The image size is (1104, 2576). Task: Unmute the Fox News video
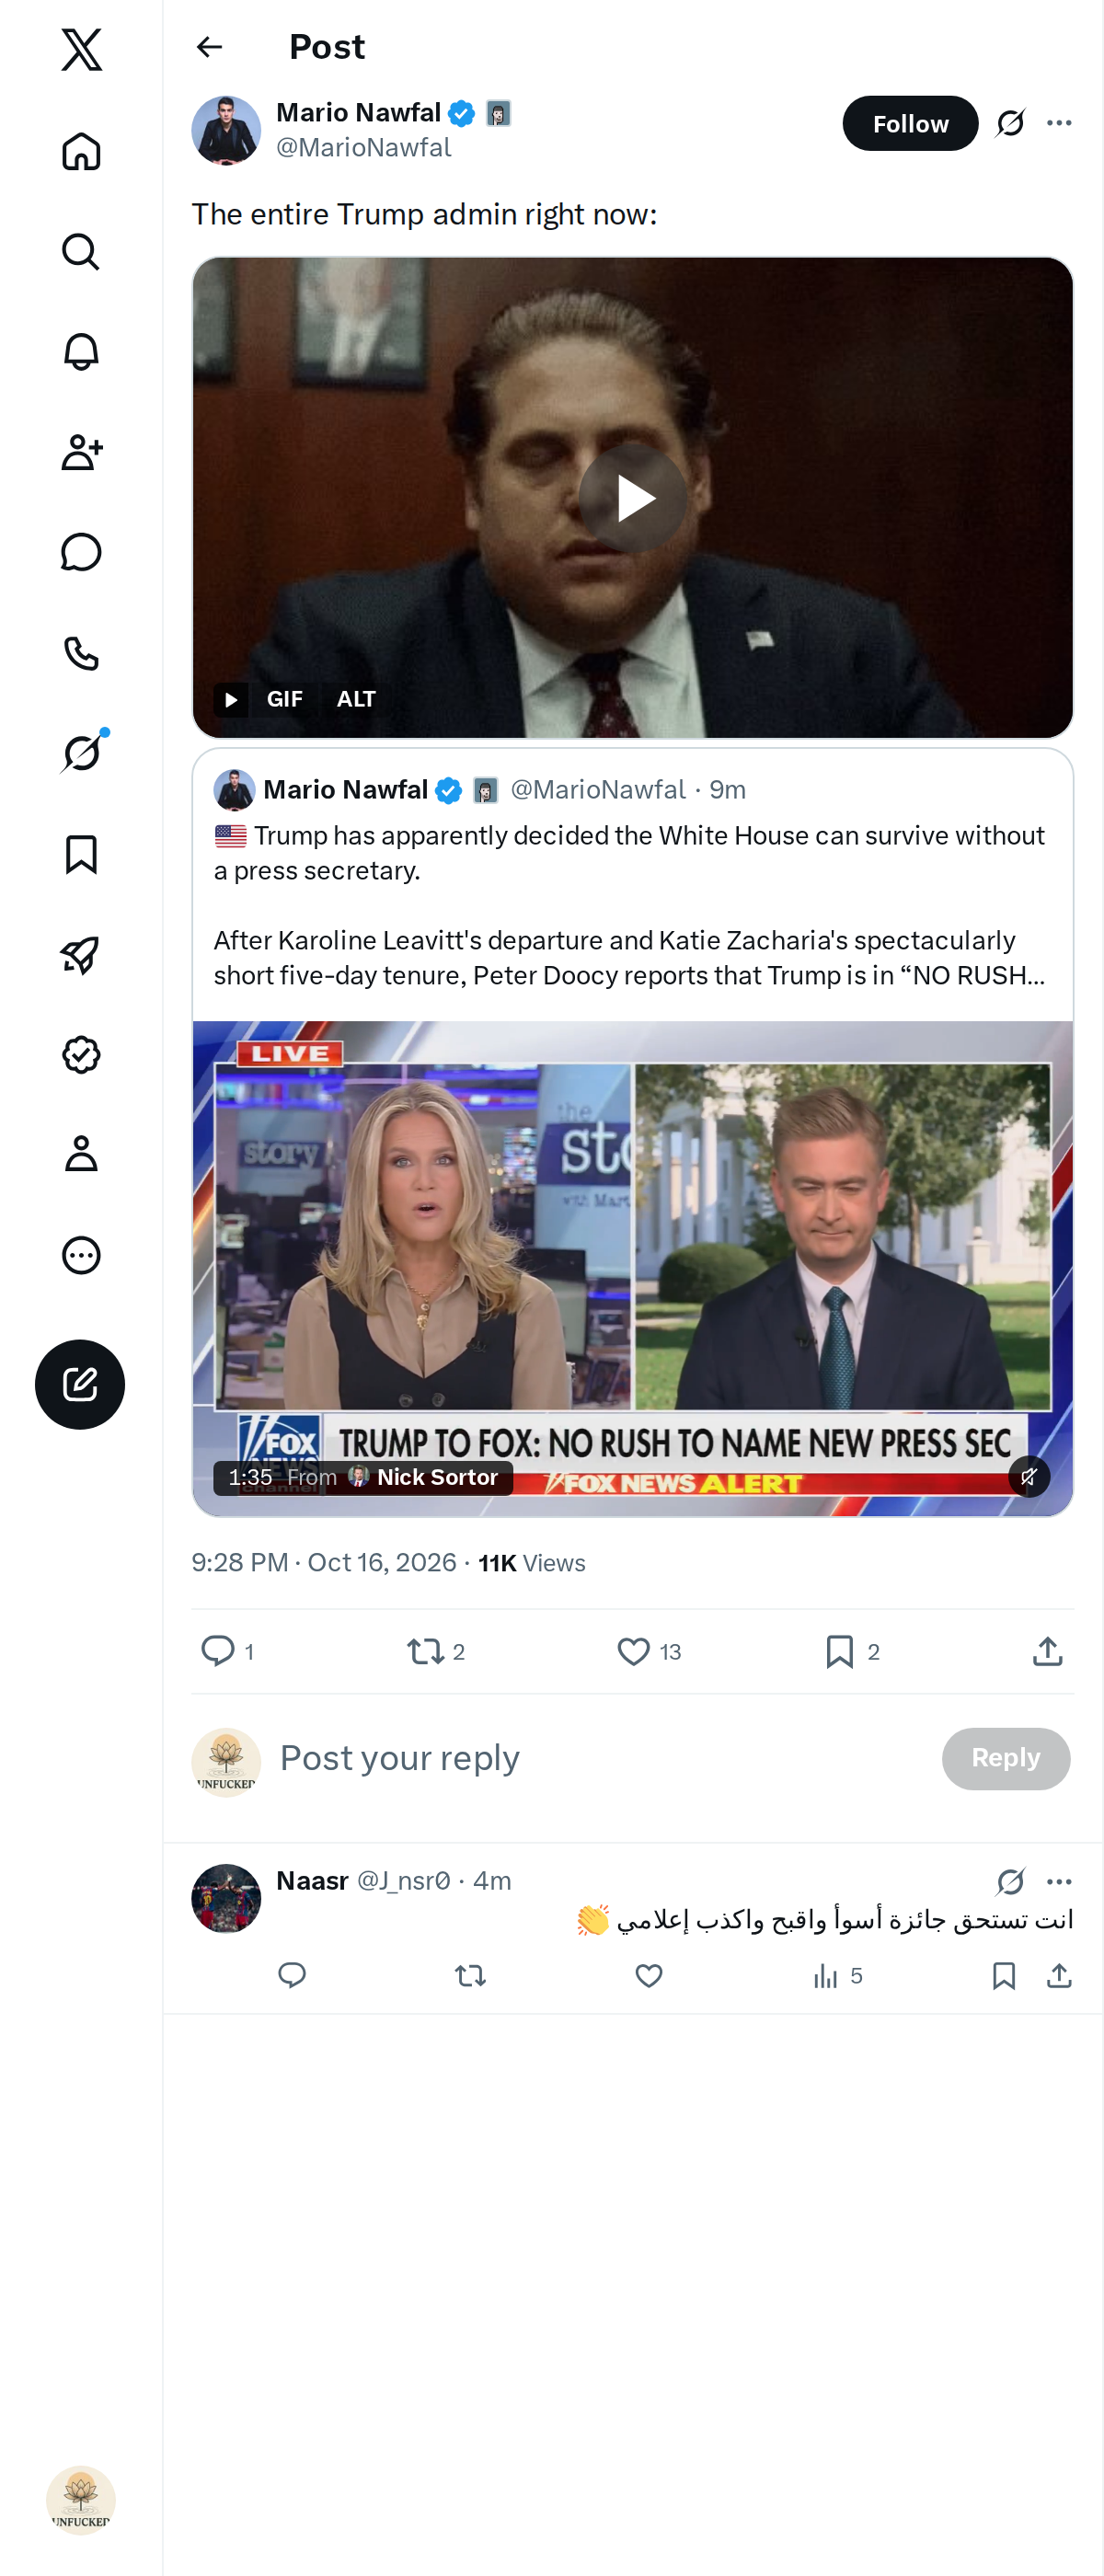(1029, 1476)
